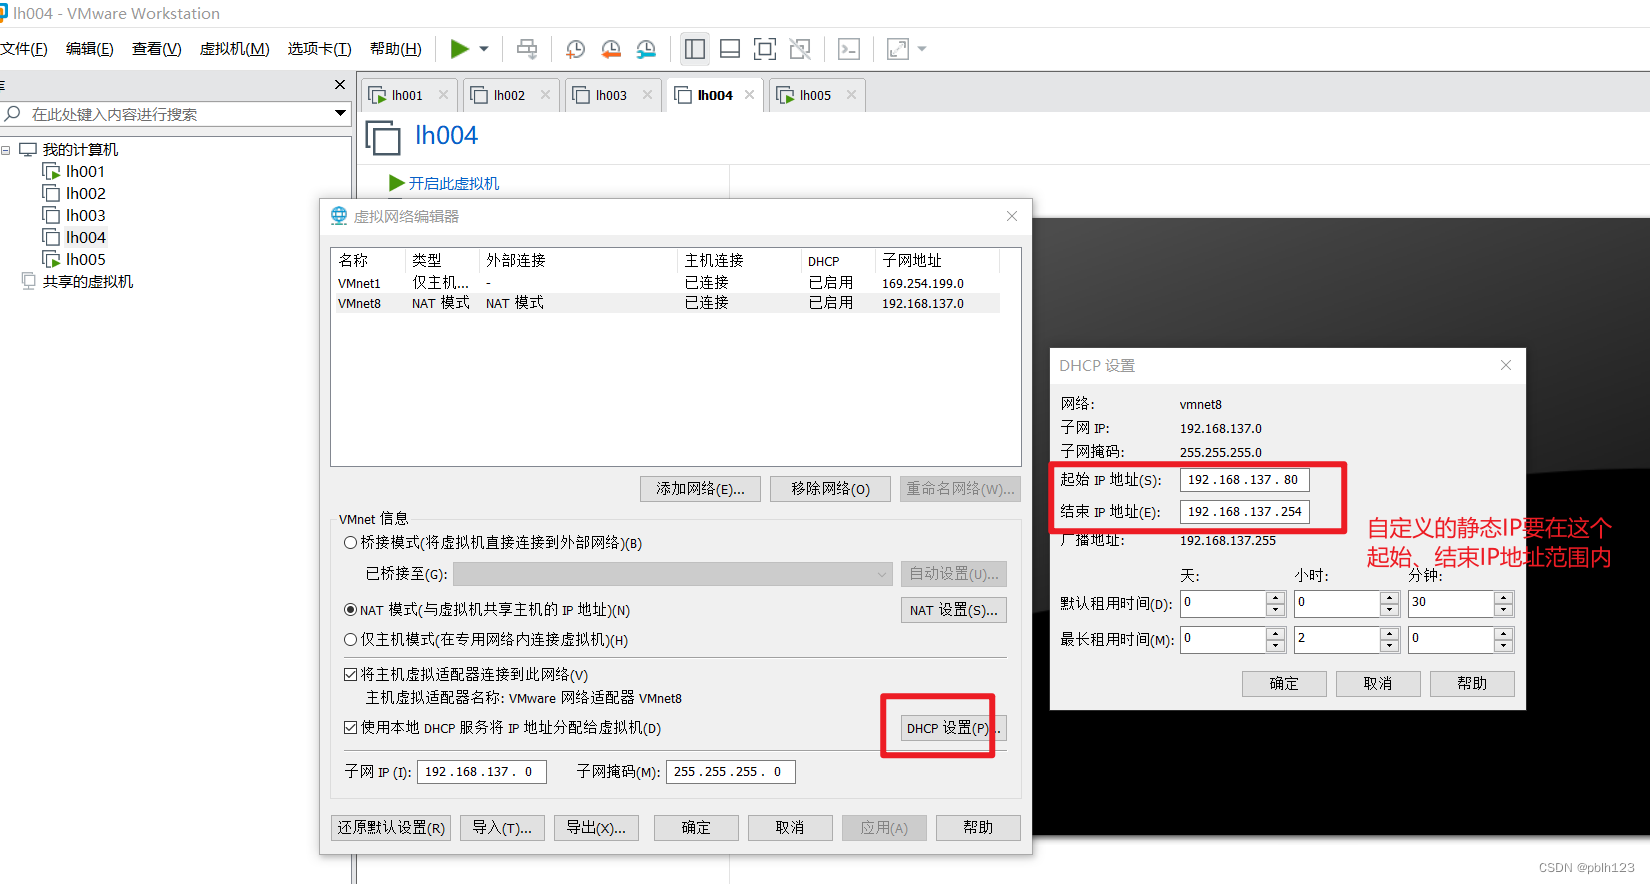The height and width of the screenshot is (884, 1650).
Task: Click the 起始 IP 地址 field
Action: (x=1245, y=480)
